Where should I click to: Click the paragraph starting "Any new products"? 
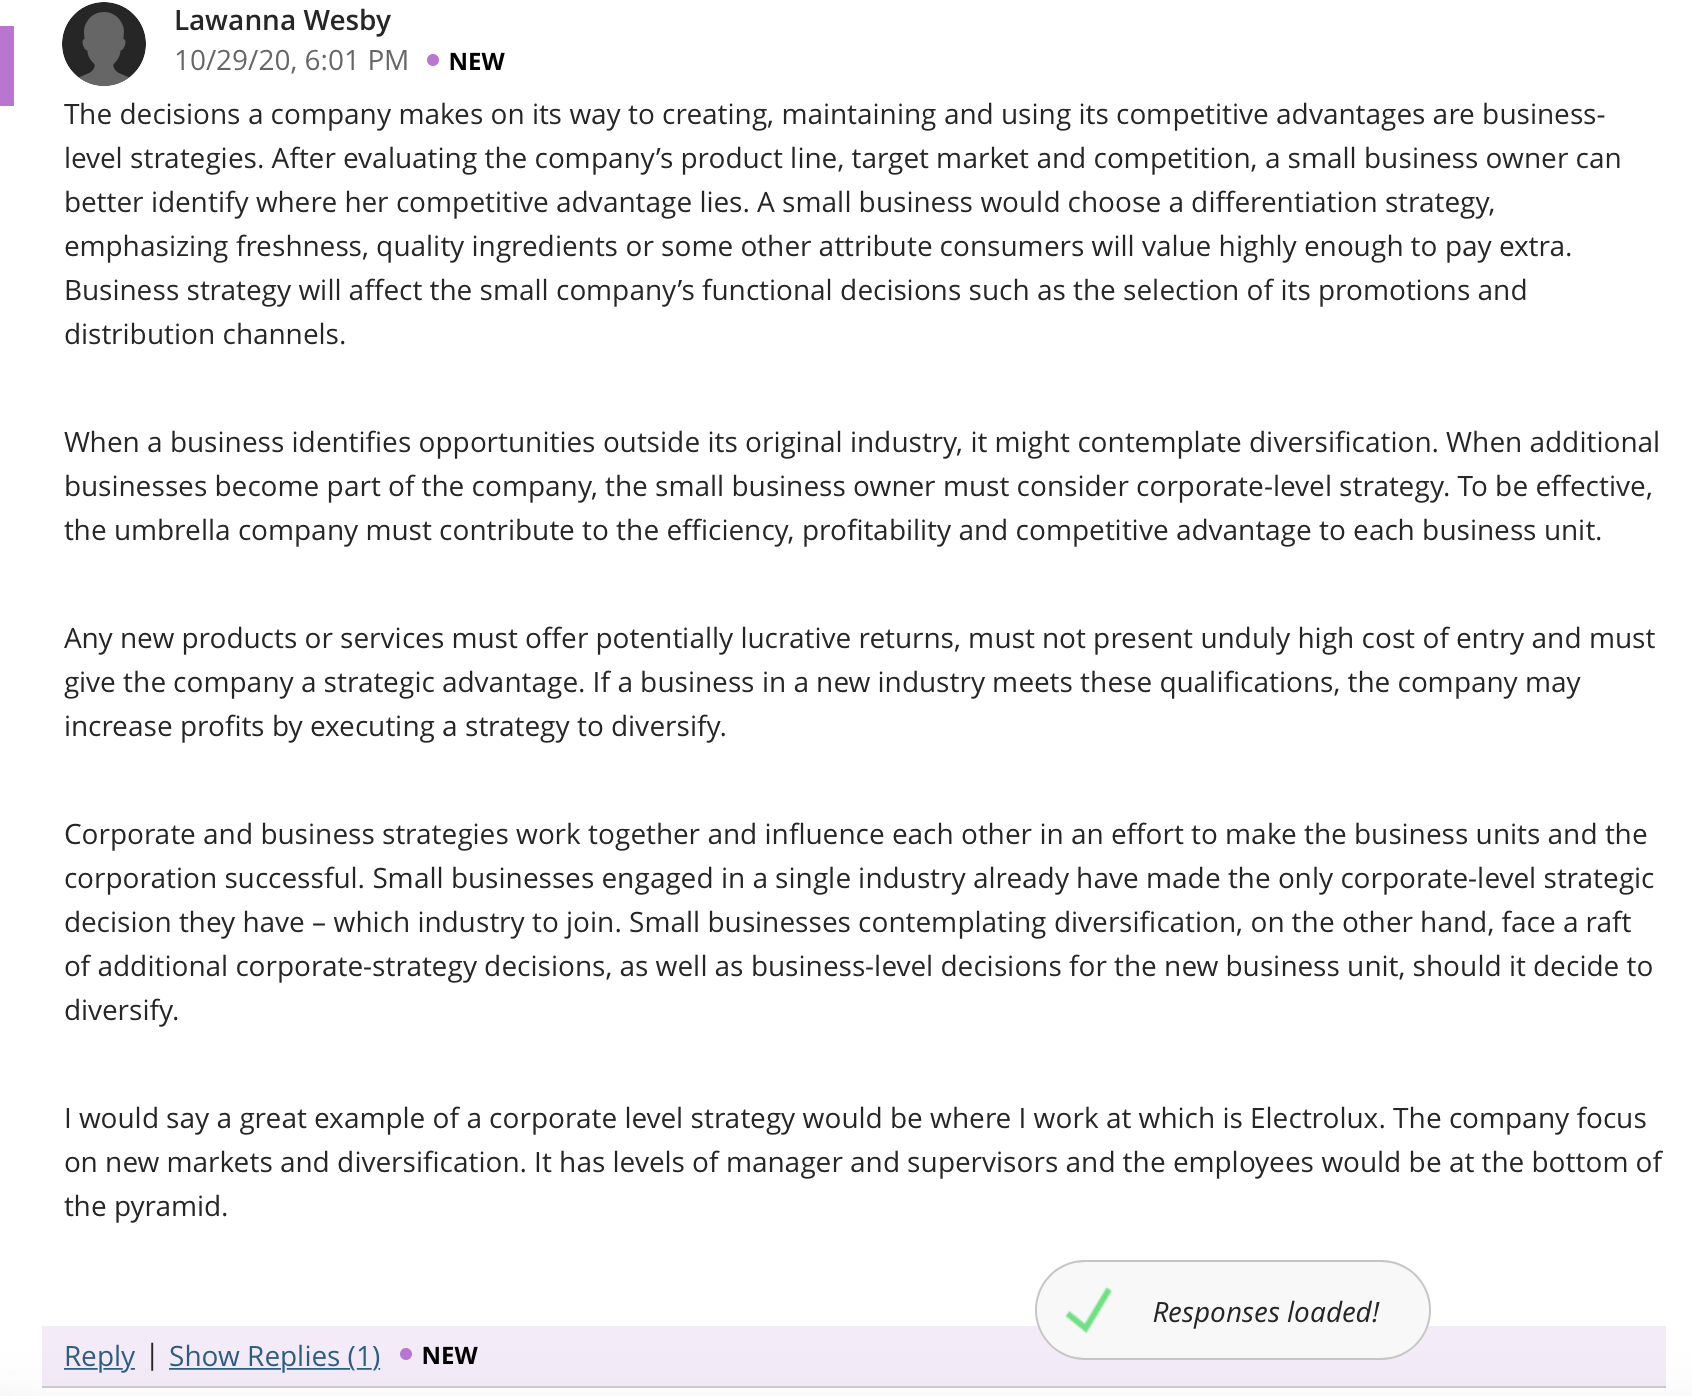[x=860, y=682]
